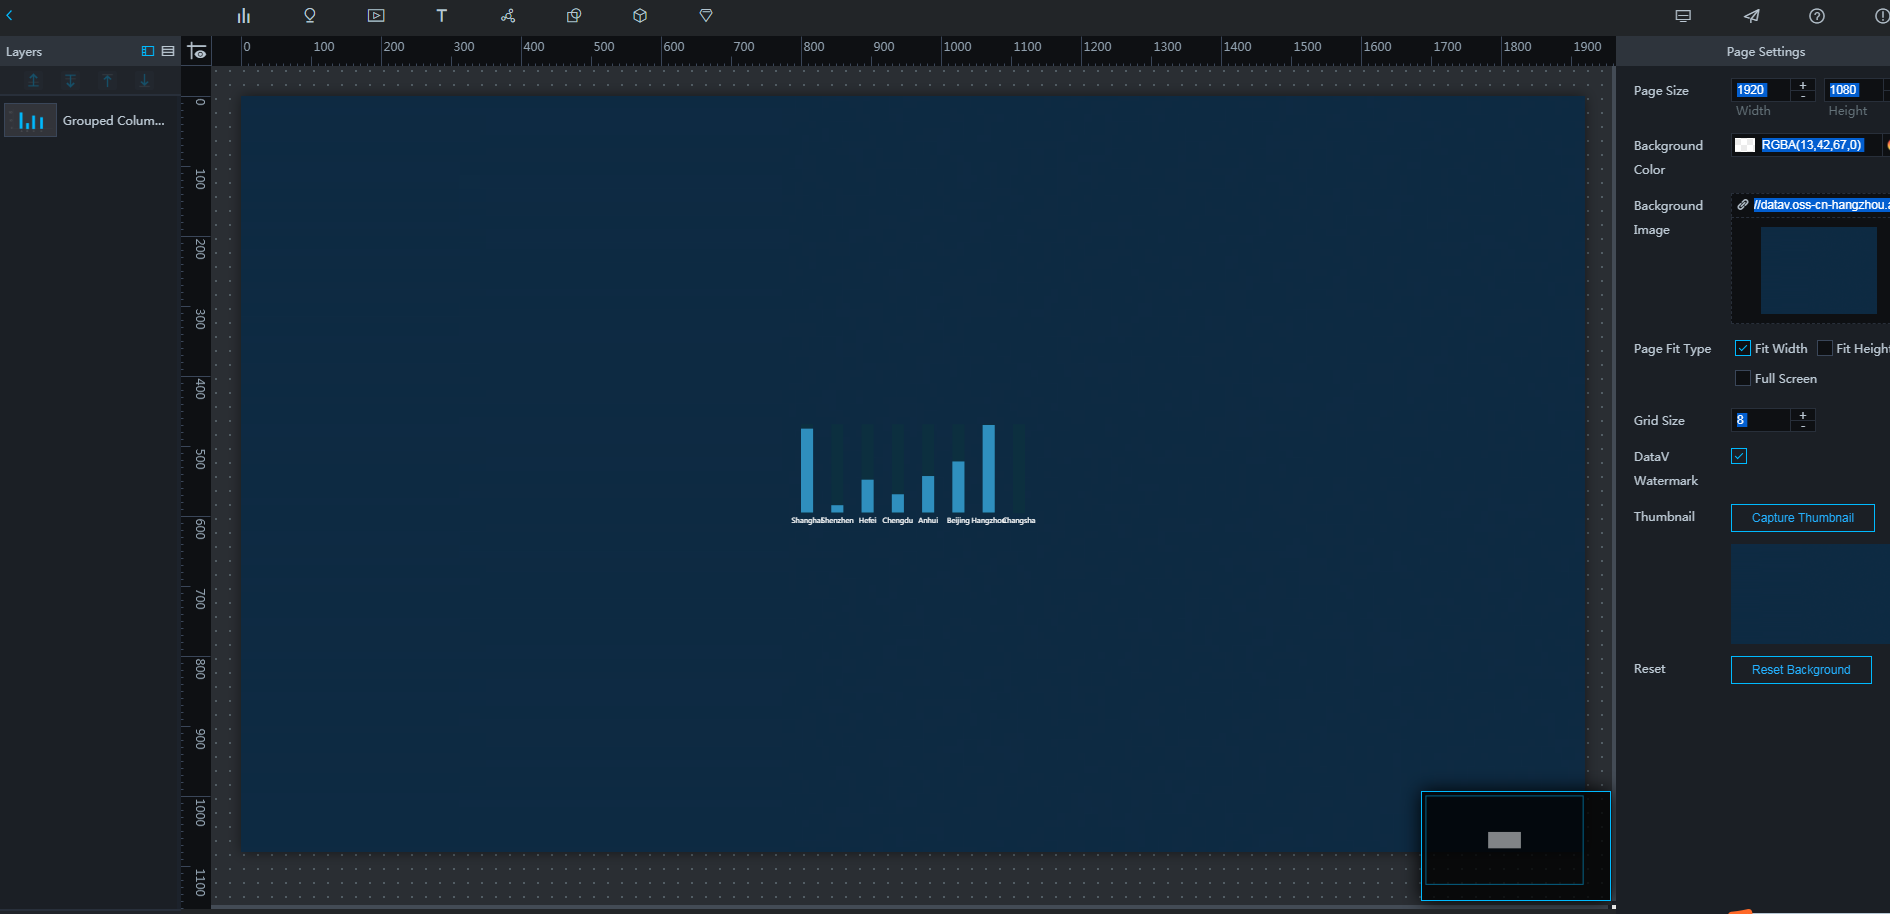Image resolution: width=1890 pixels, height=914 pixels.
Task: Disable the DataV Watermark checkbox
Action: click(1740, 456)
